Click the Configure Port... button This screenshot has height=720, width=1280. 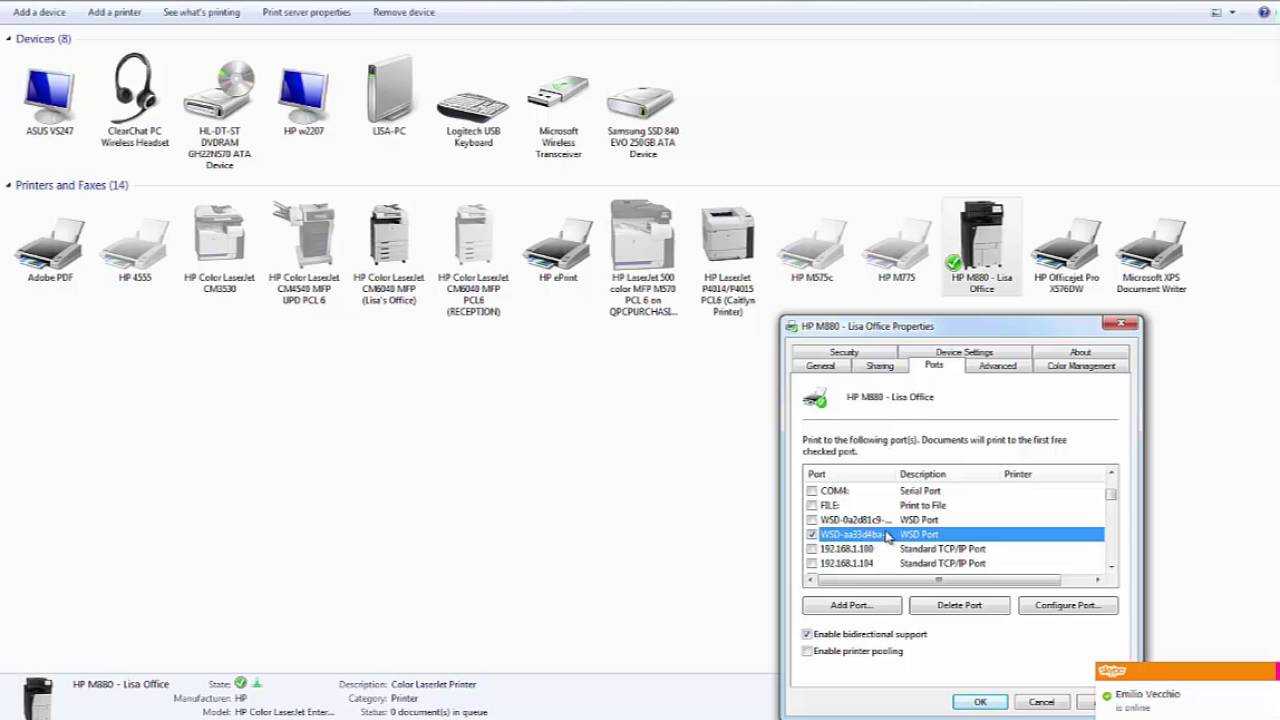click(1068, 605)
